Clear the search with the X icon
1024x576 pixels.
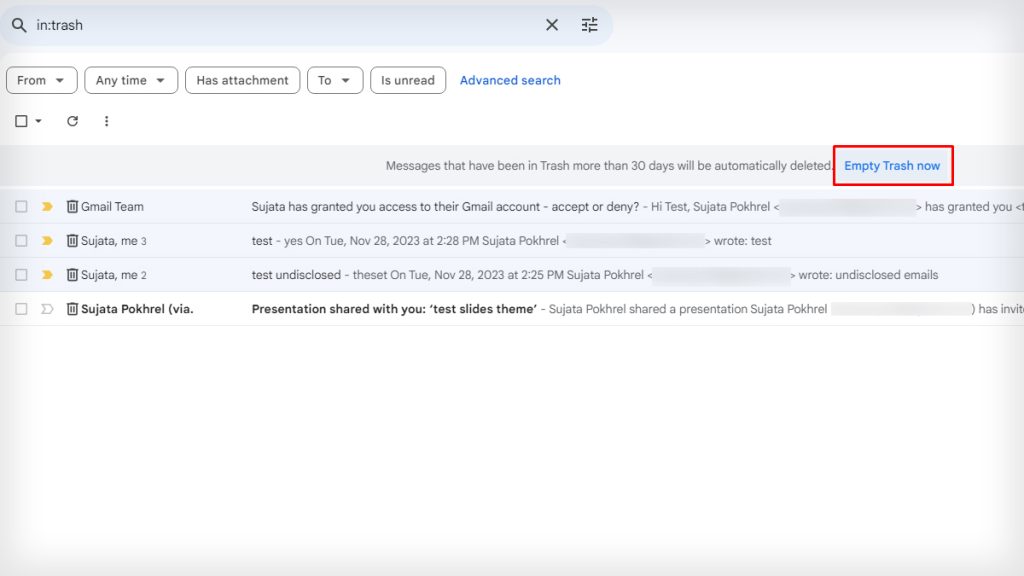pyautogui.click(x=552, y=25)
